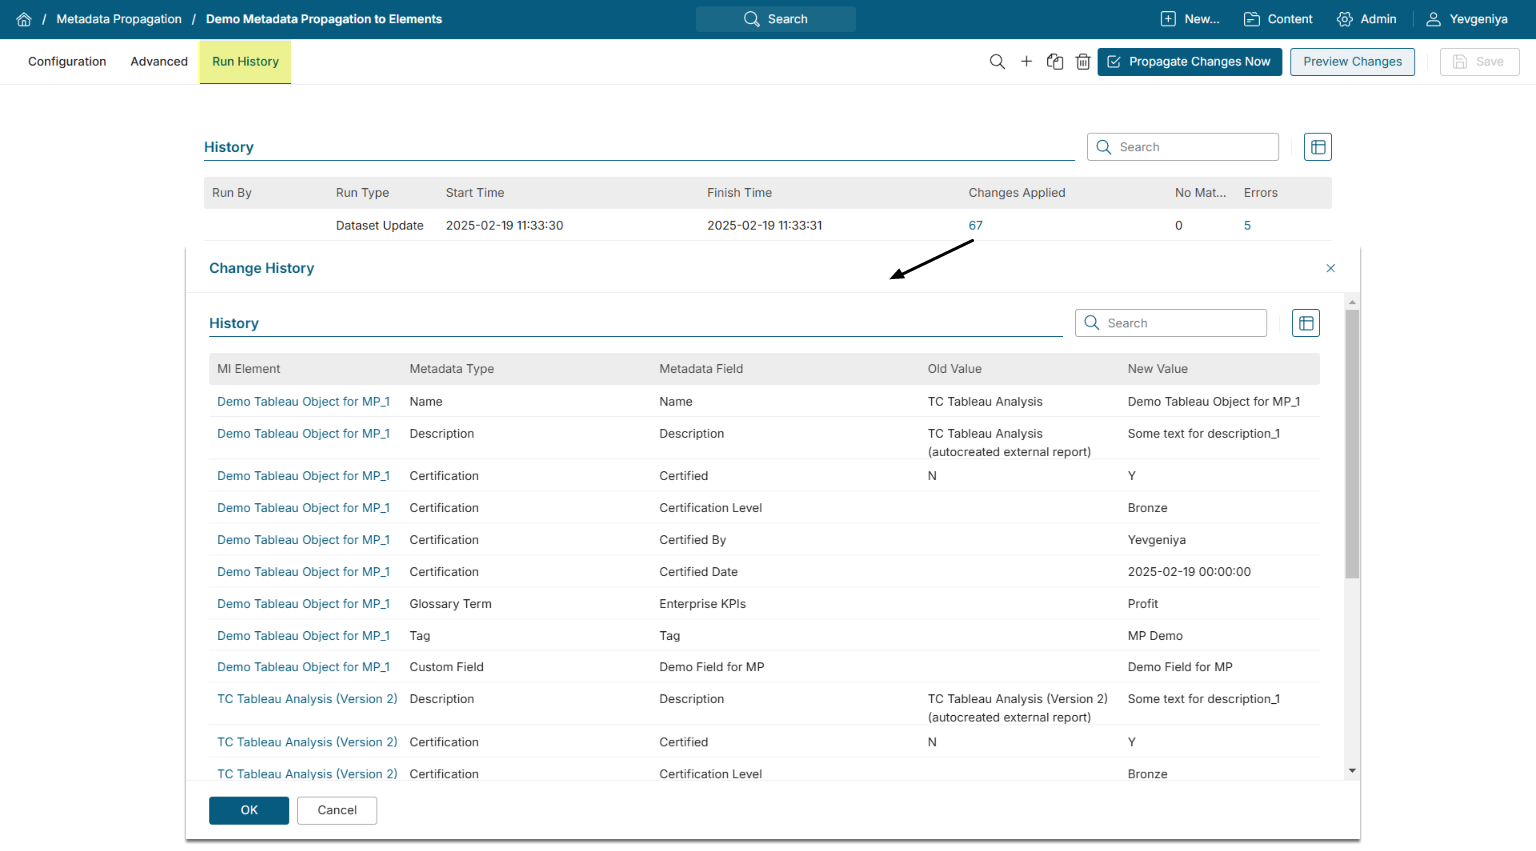Switch to the Advanced tab
The image size is (1536, 851).
(x=159, y=62)
